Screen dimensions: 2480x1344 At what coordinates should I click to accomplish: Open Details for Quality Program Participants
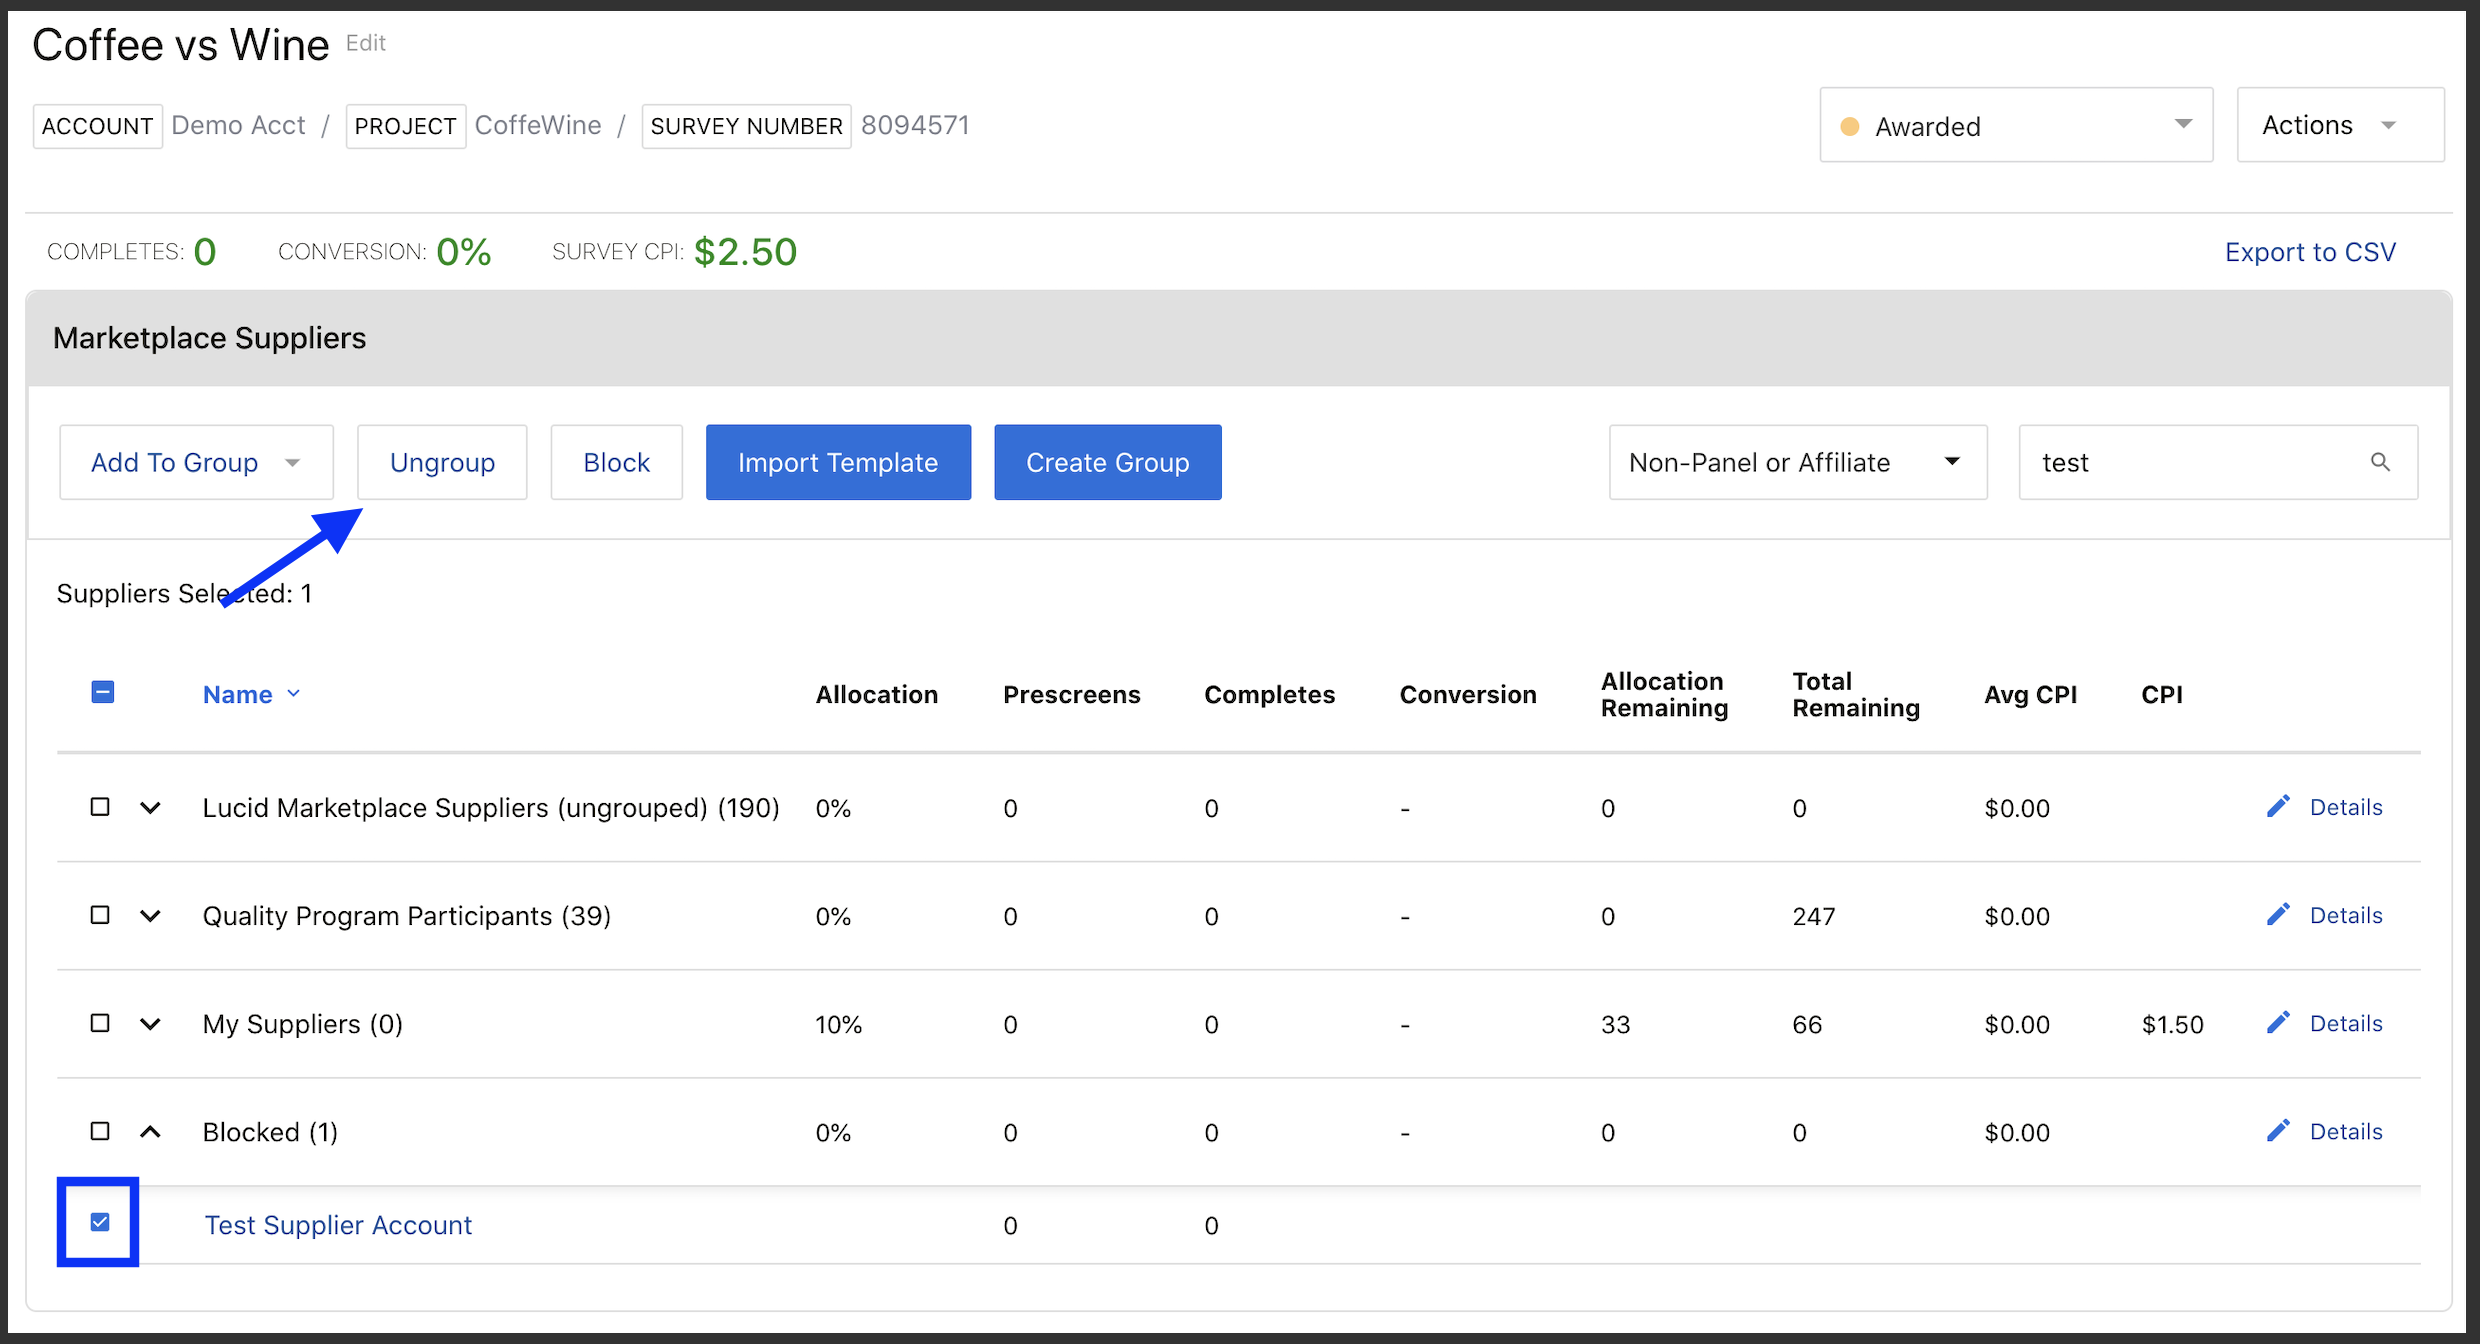click(2346, 915)
